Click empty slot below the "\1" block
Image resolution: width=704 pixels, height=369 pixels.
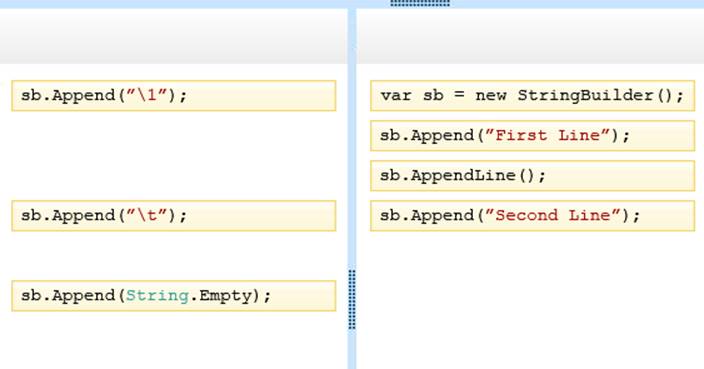pyautogui.click(x=174, y=155)
